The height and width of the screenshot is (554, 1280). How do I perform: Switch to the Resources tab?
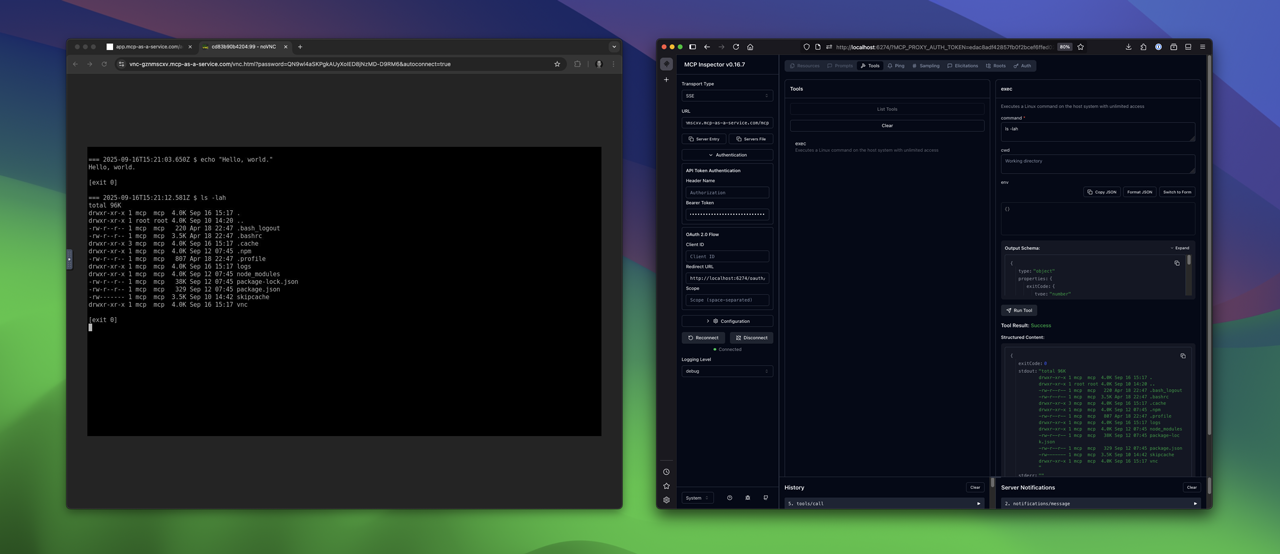tap(804, 66)
